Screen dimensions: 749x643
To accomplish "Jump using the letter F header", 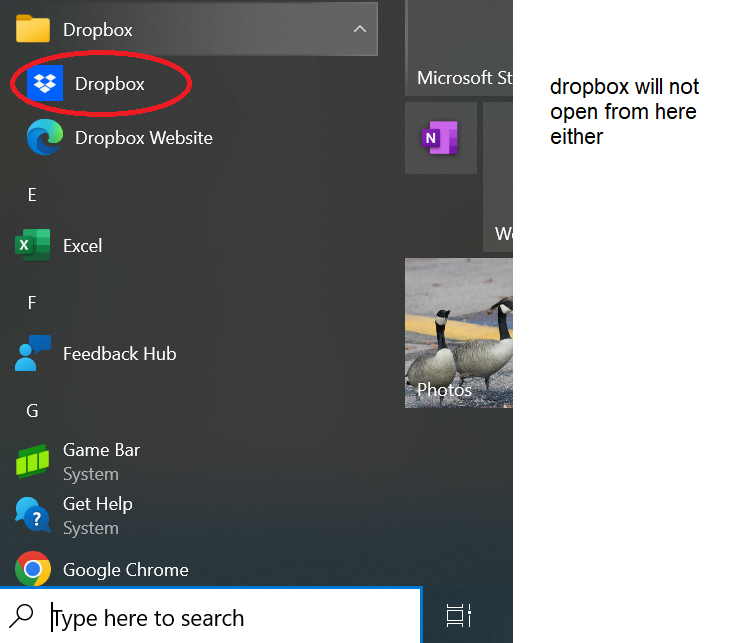I will [x=32, y=303].
